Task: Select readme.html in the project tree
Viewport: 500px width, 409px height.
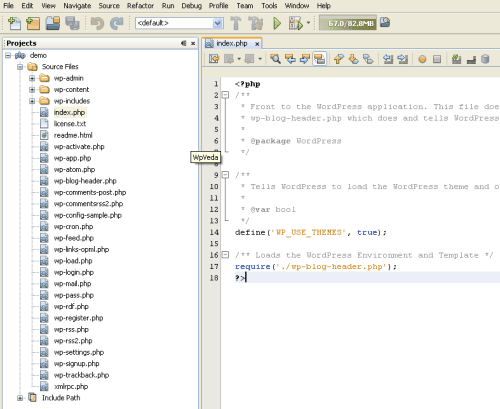Action: coord(73,135)
